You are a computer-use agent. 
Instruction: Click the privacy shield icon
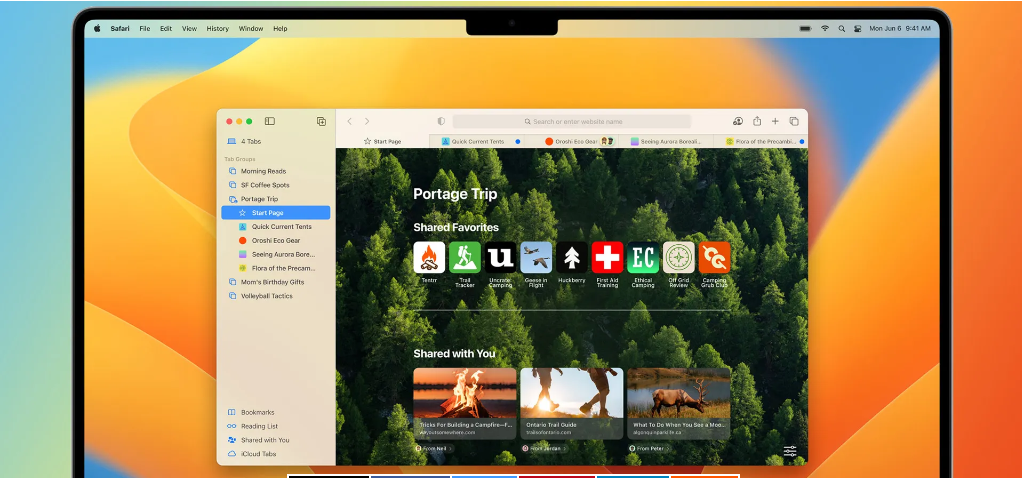pyautogui.click(x=441, y=121)
